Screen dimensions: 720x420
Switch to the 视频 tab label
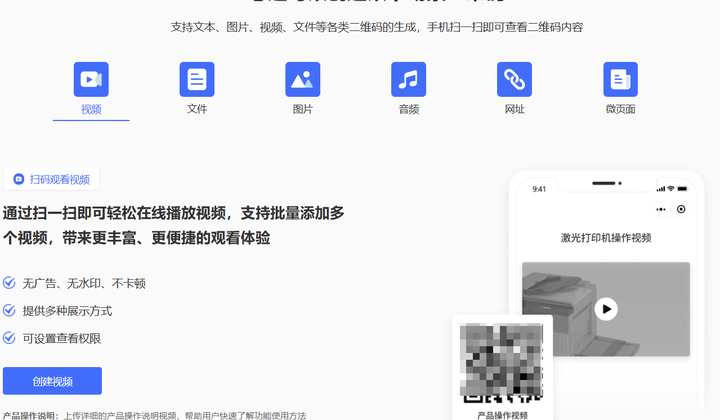[x=91, y=109]
